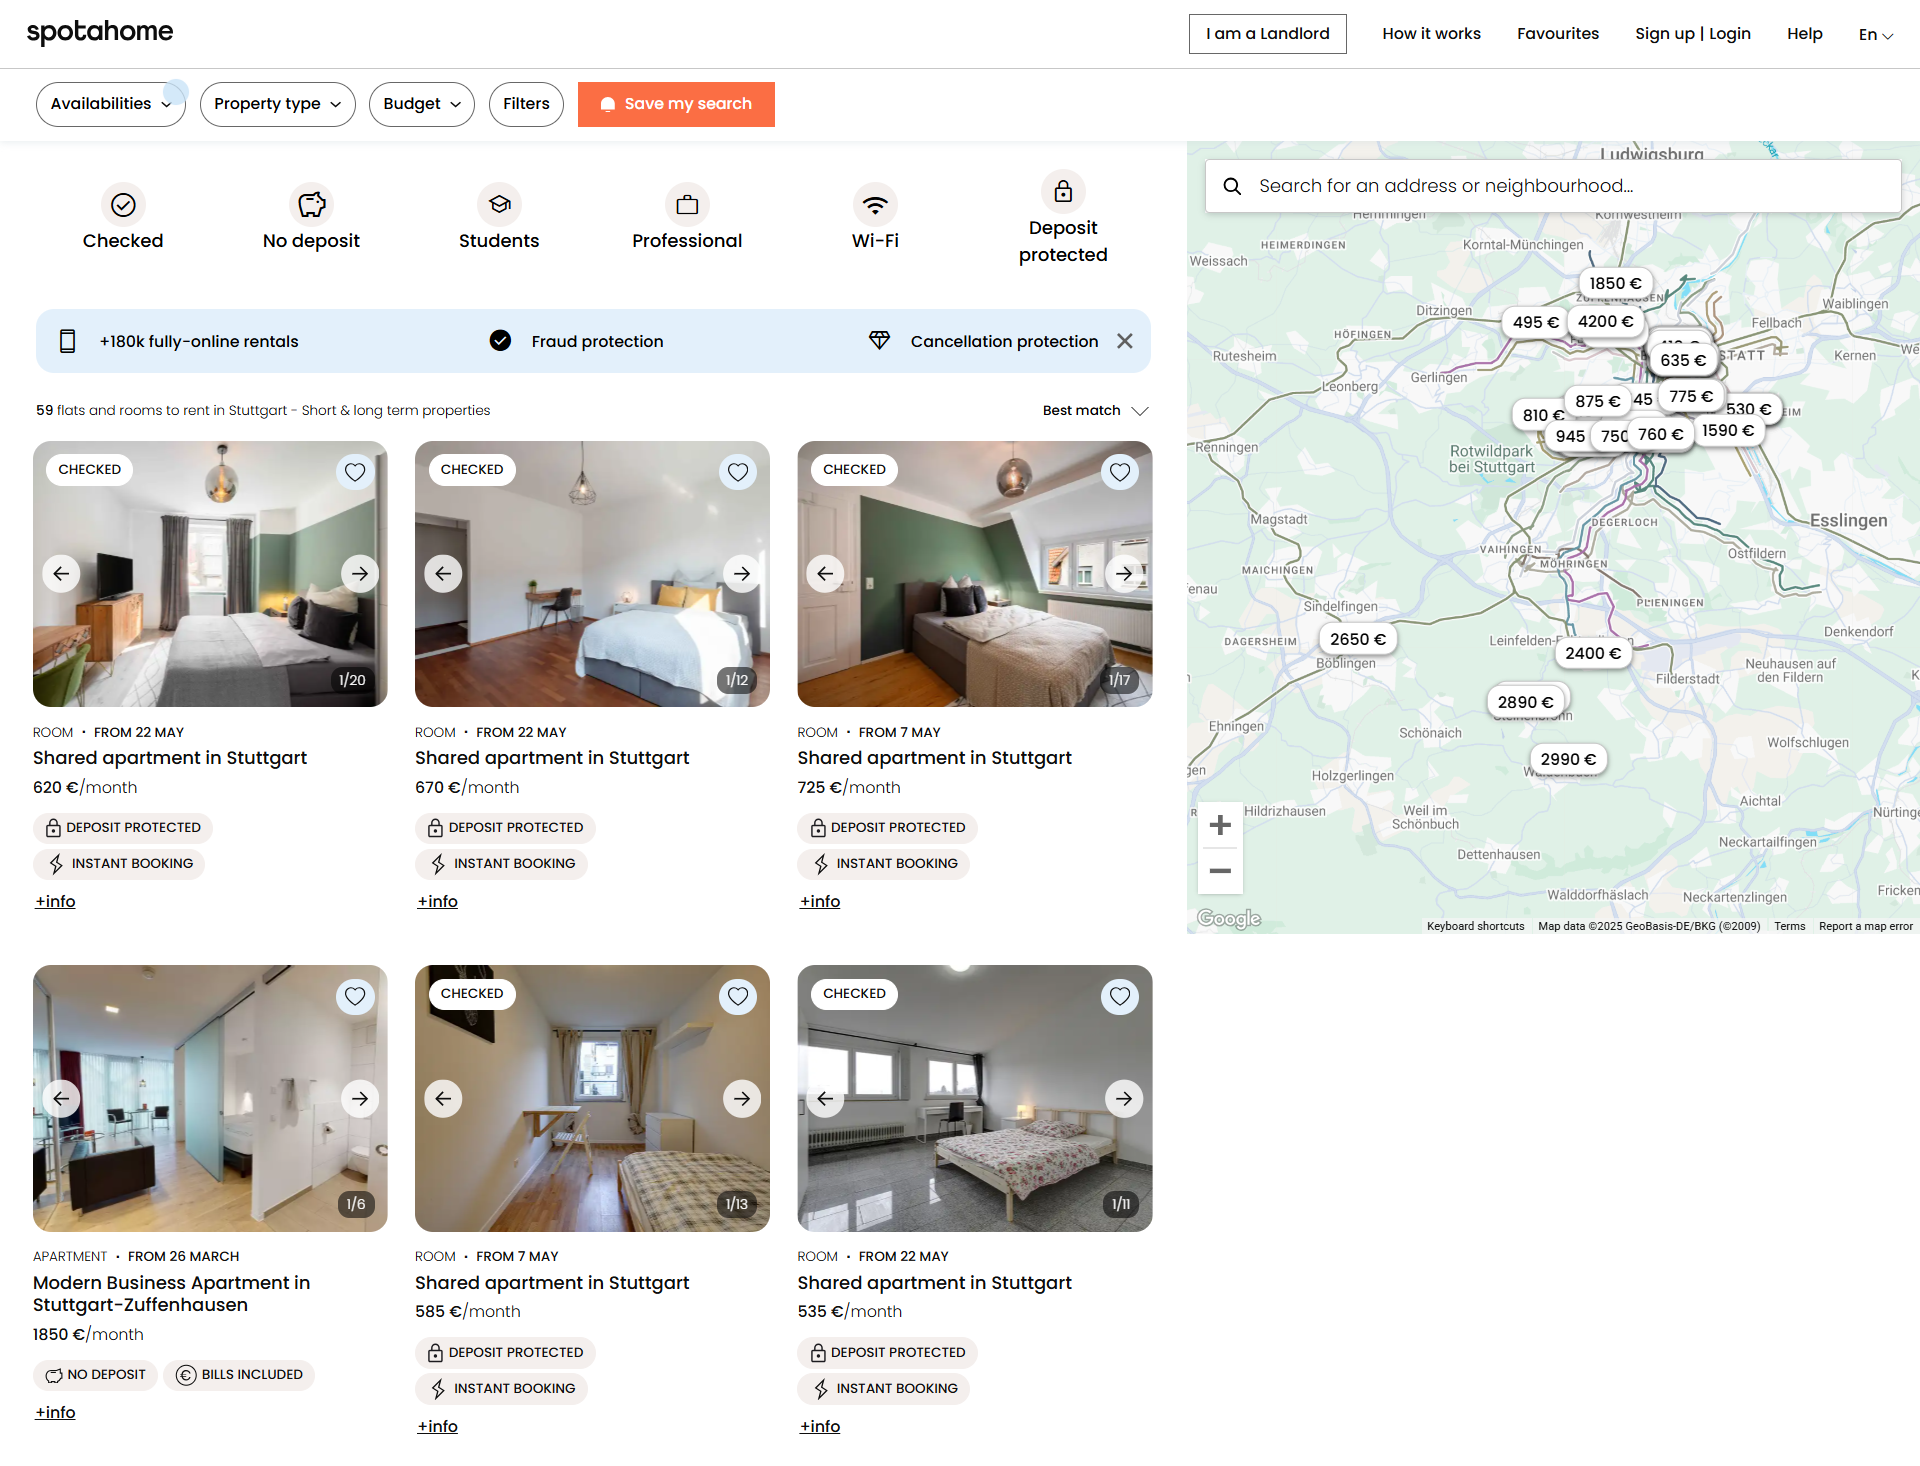Show next photo of 670 € room

coord(741,574)
